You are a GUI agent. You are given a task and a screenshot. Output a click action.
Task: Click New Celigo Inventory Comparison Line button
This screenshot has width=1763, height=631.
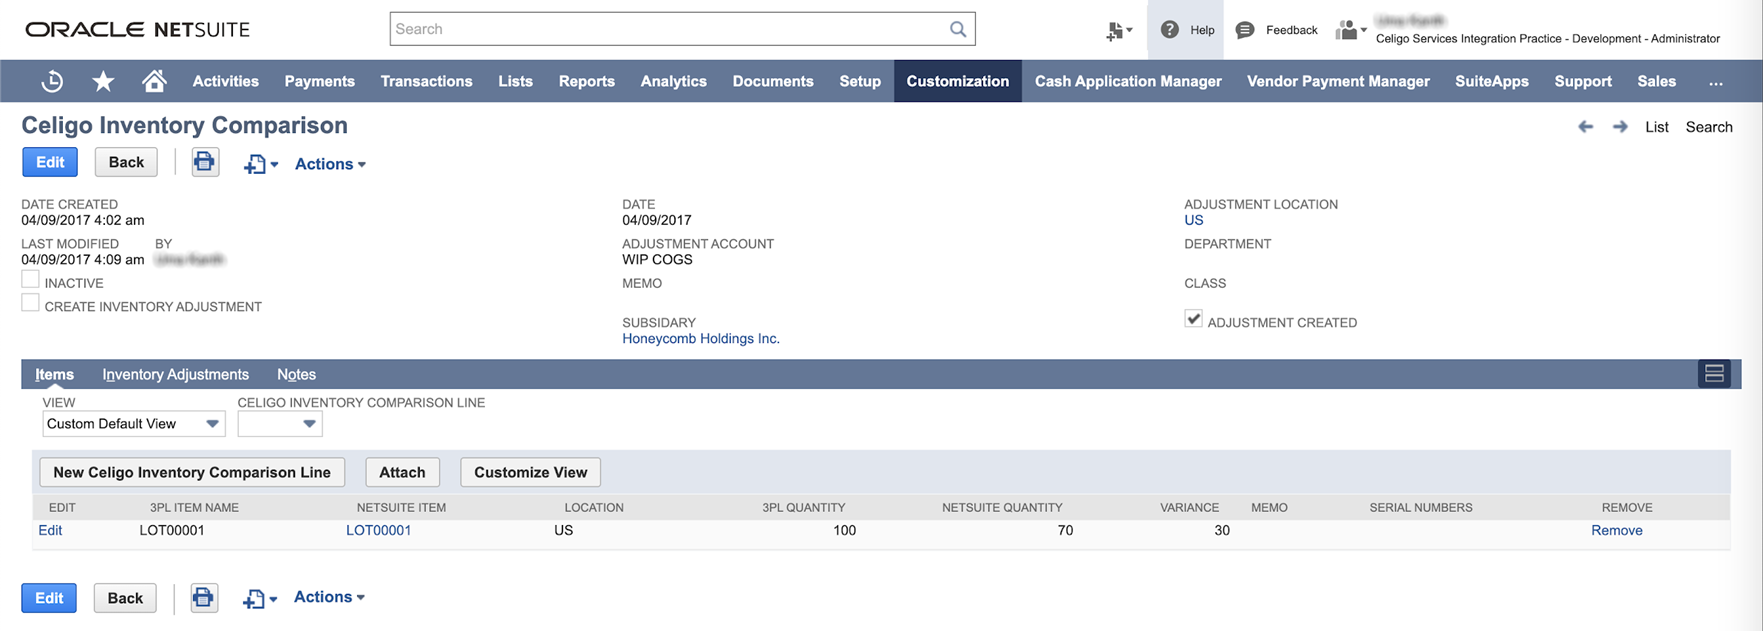point(192,472)
